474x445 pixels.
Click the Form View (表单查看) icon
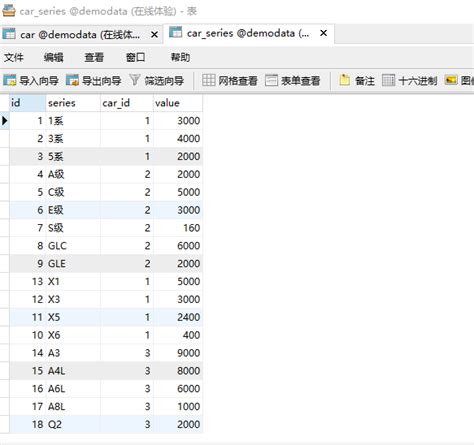271,80
